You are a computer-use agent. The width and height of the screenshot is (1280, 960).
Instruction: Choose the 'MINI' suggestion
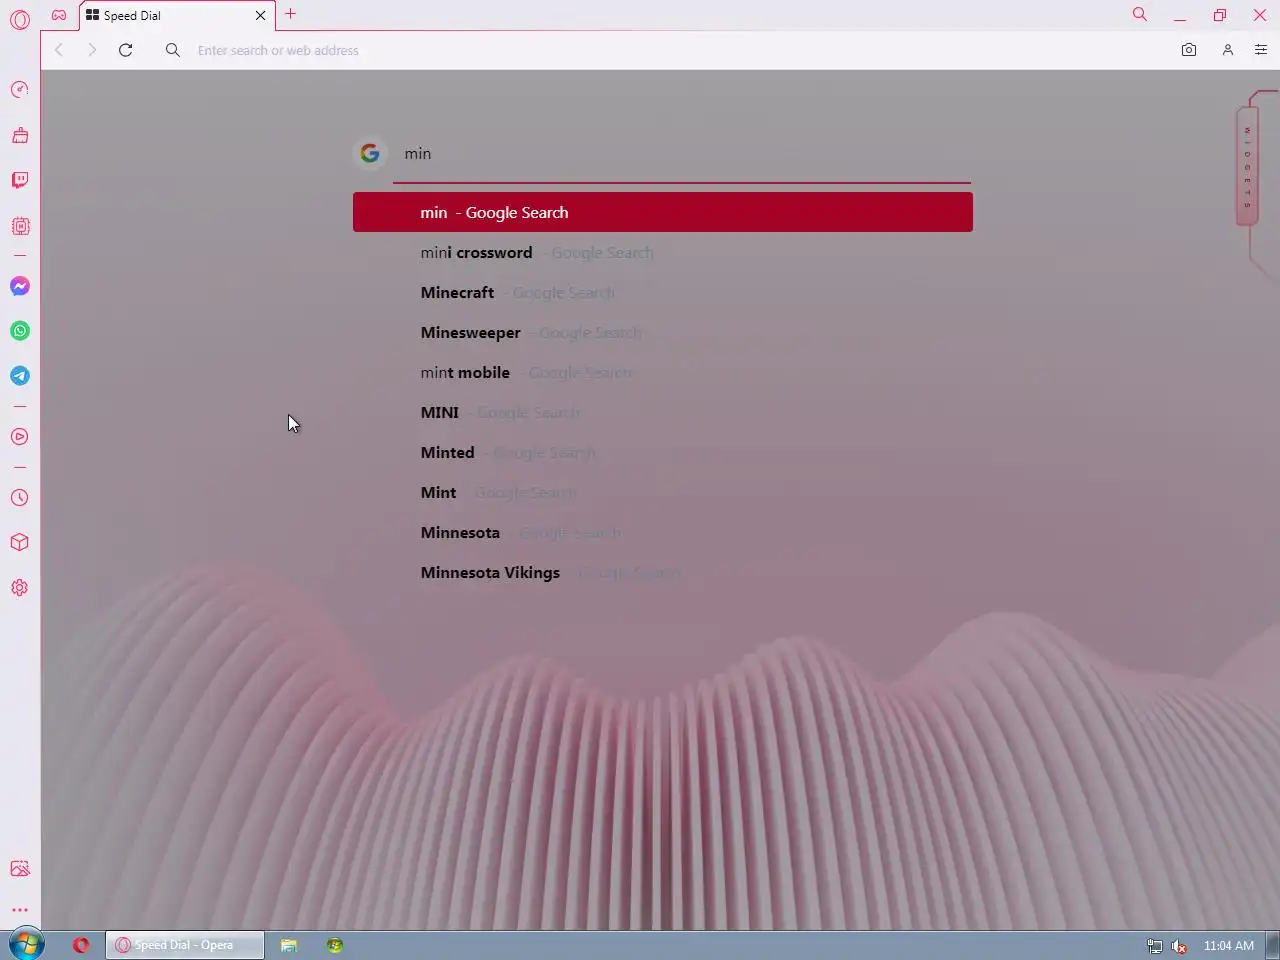click(663, 412)
